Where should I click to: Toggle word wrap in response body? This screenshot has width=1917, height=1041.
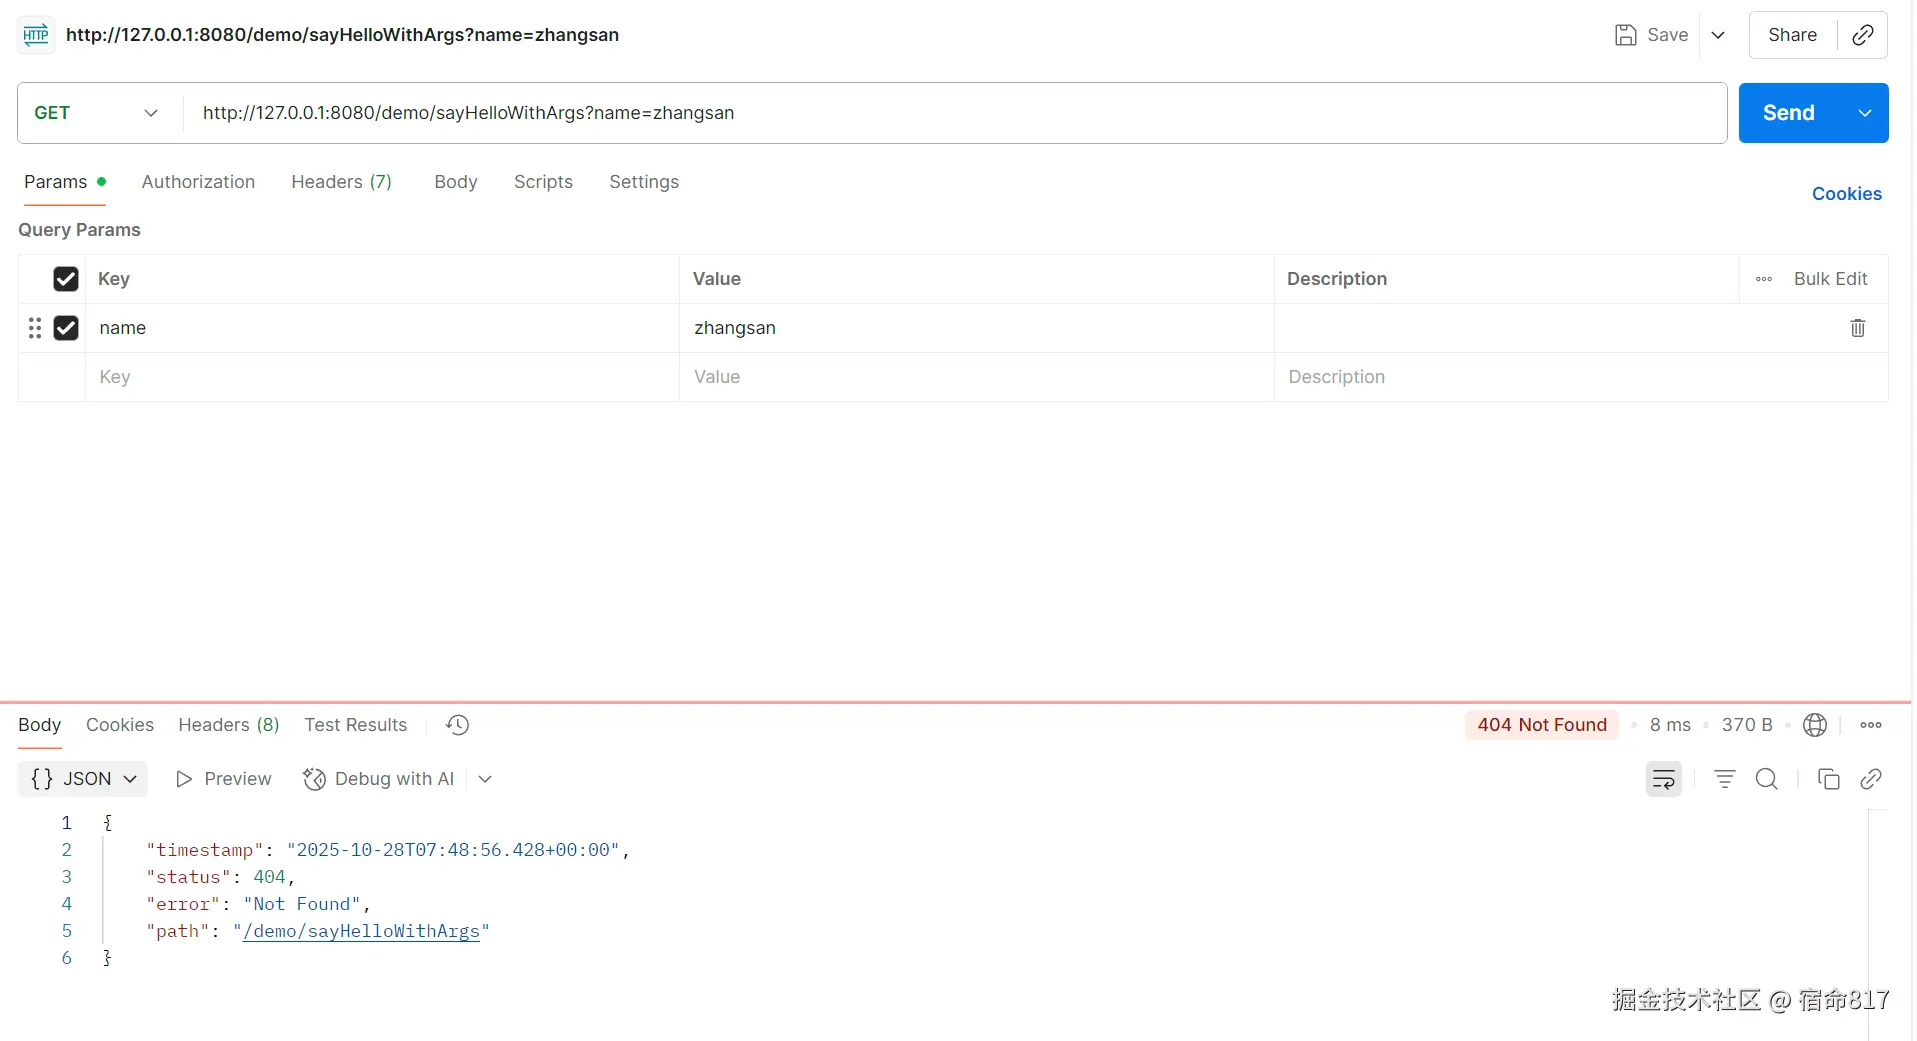click(x=1663, y=779)
